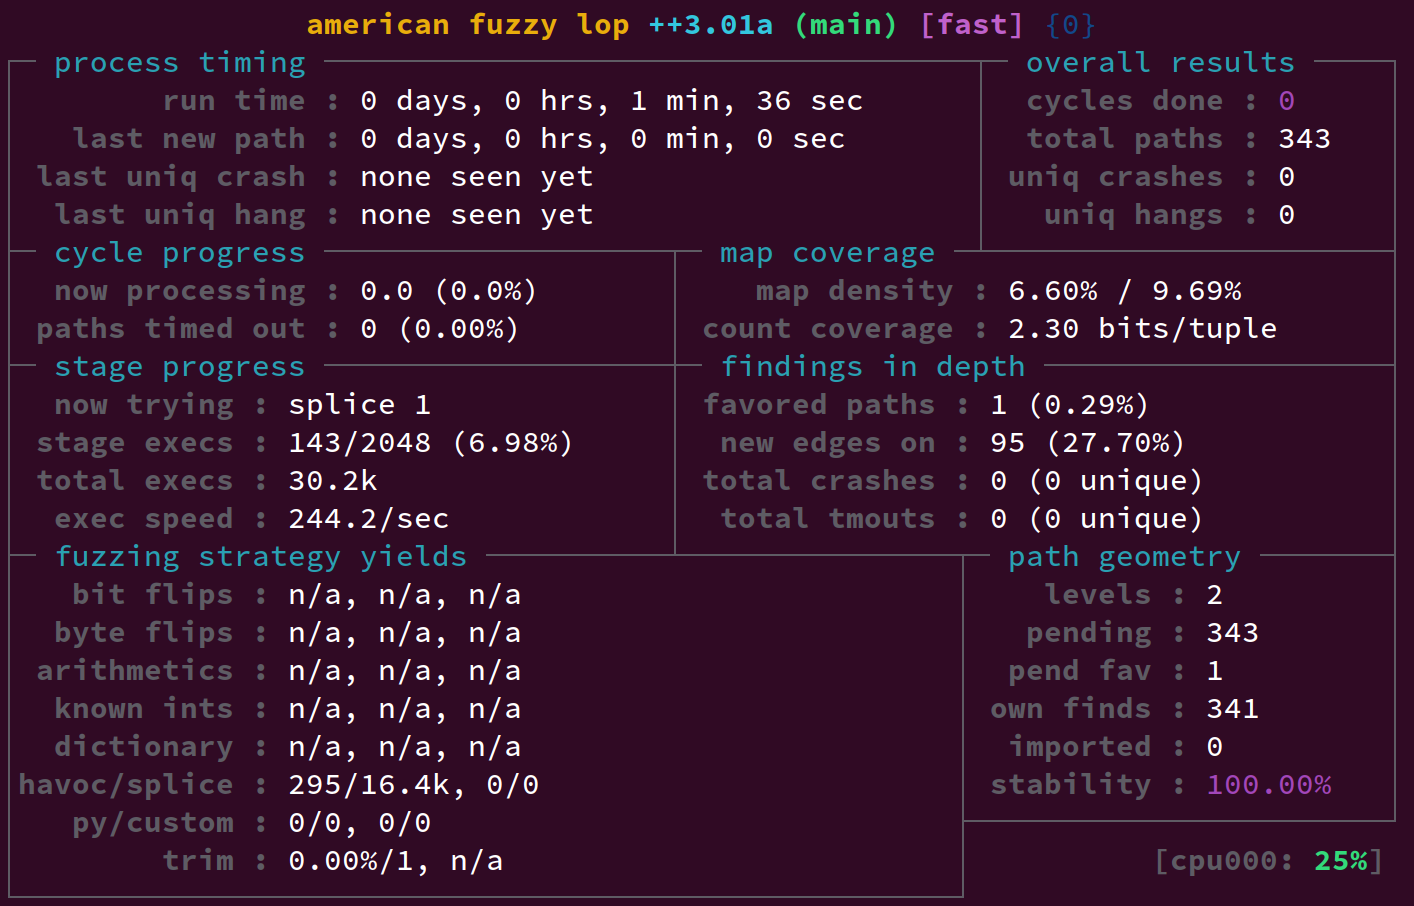This screenshot has height=906, width=1414.
Task: Click the 'findings in depth' section header
Action: pos(873,367)
